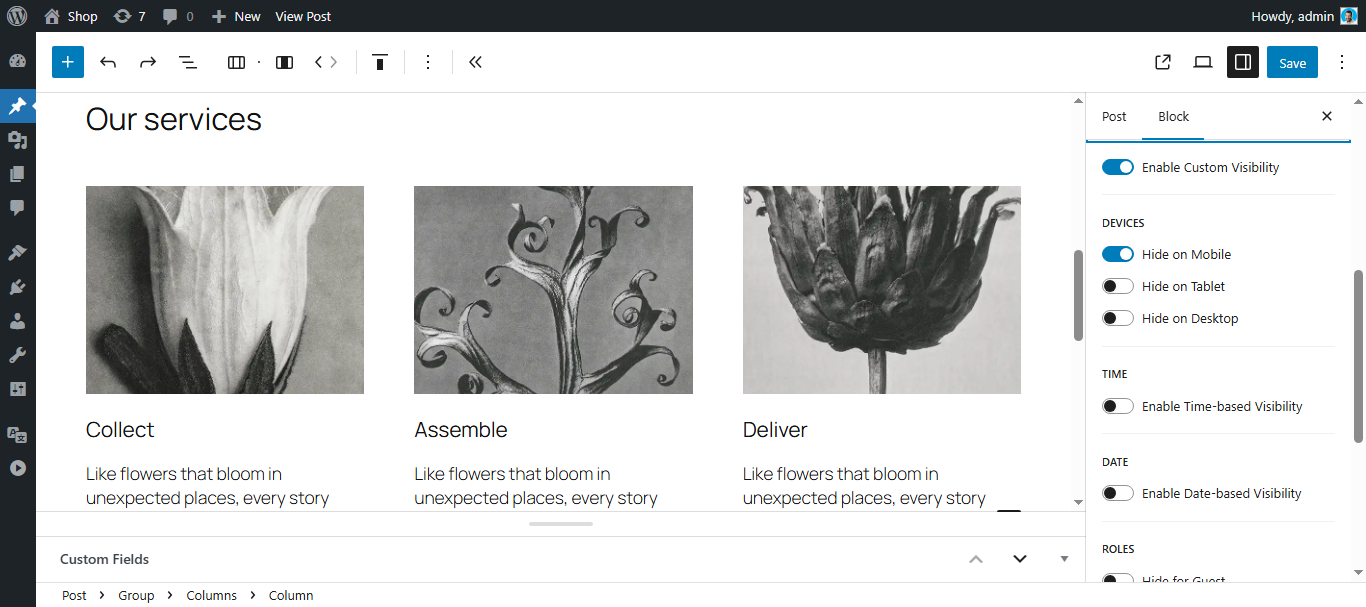Viewport: 1366px width, 607px height.
Task: Click the Our services heading
Action: (174, 119)
